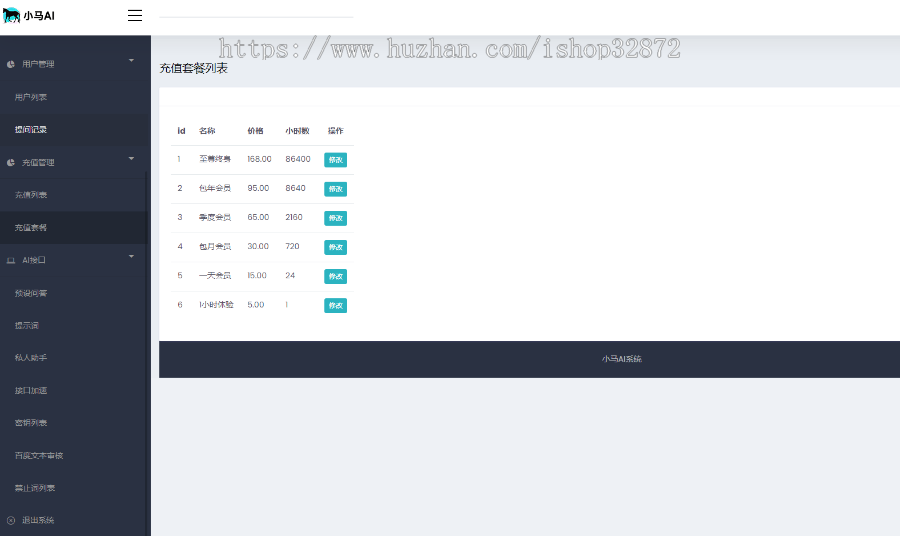Click the 用户管理 pie icon
The height and width of the screenshot is (536, 900).
pyautogui.click(x=11, y=64)
